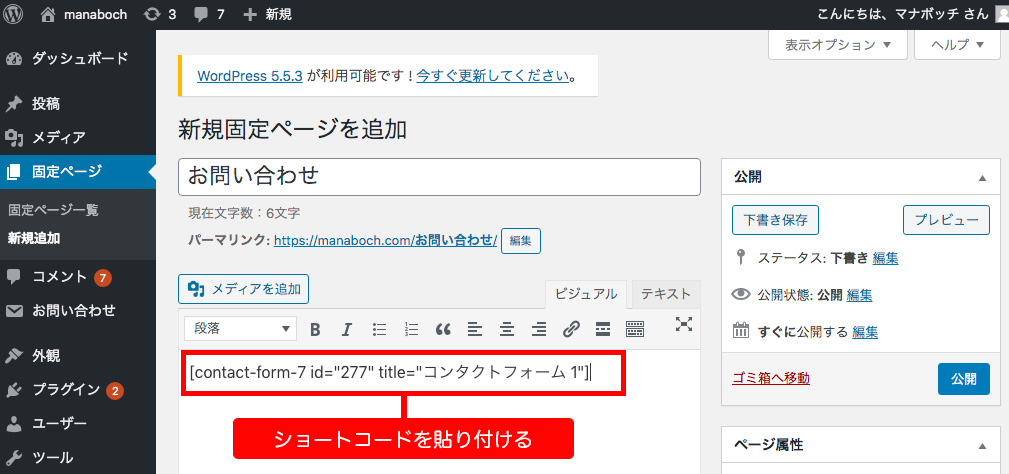
Task: Click the 現在文字数：6文字 text
Action: coord(245,212)
